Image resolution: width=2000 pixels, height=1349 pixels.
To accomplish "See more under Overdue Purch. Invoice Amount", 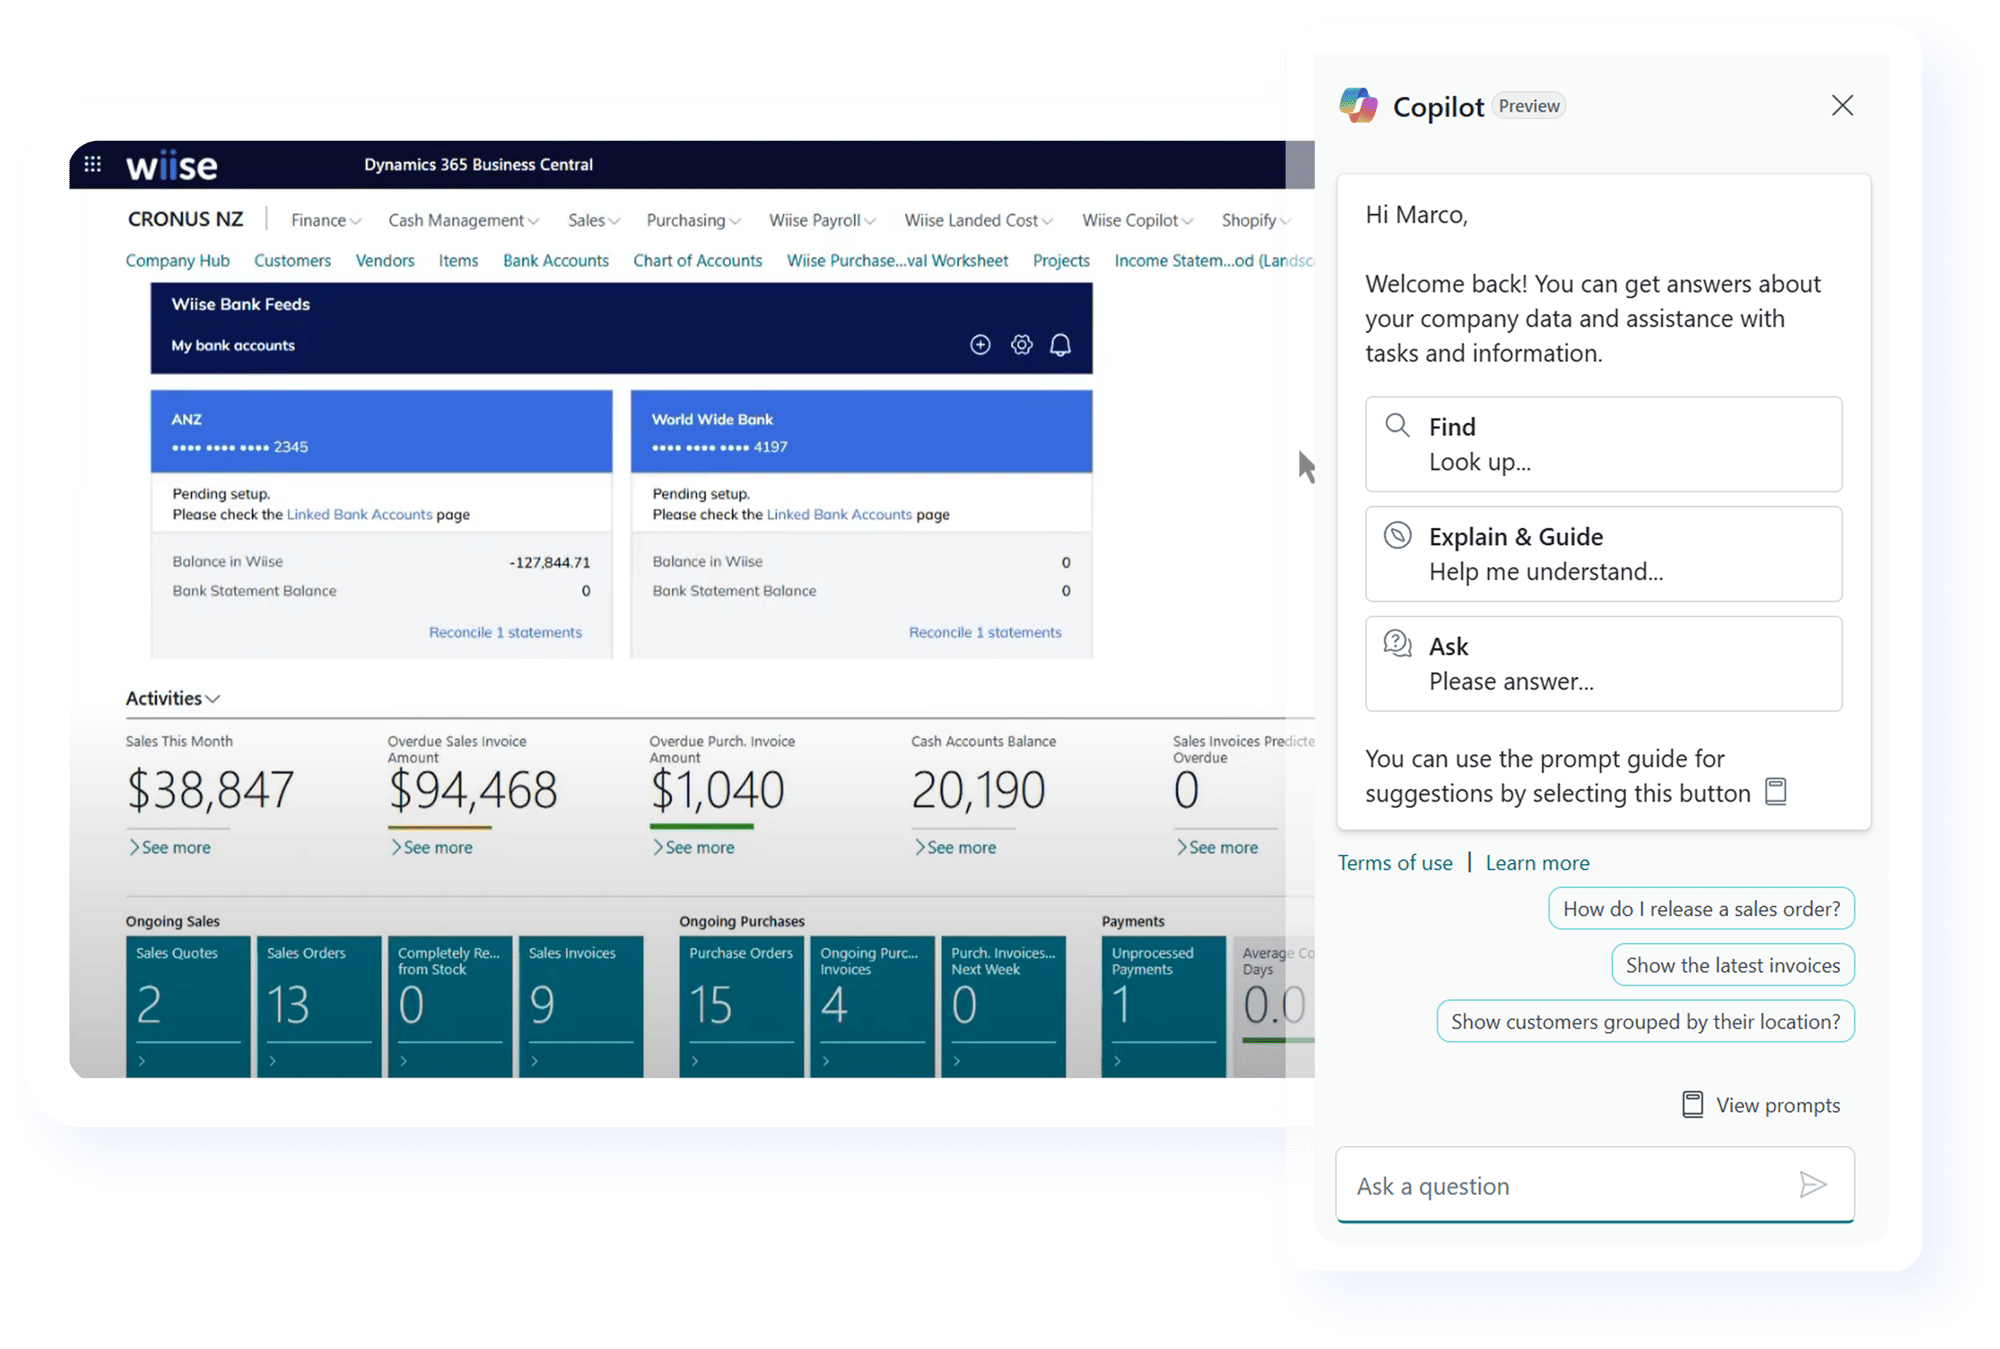I will pyautogui.click(x=693, y=847).
